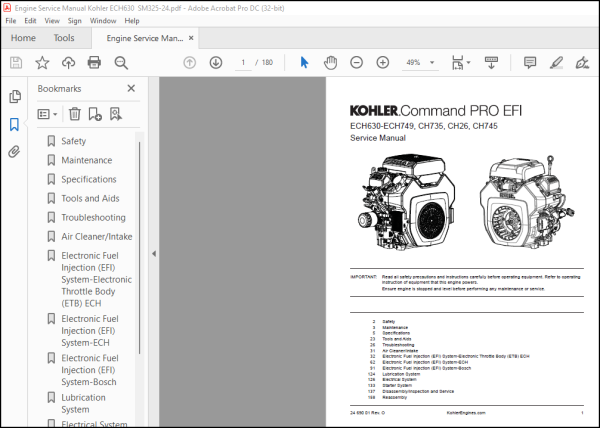Click the Troubleshooting entry in page contents

click(398, 345)
